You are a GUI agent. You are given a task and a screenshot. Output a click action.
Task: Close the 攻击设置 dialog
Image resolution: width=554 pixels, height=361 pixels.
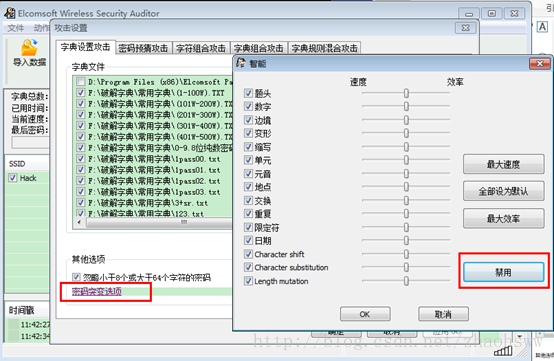tap(466, 28)
